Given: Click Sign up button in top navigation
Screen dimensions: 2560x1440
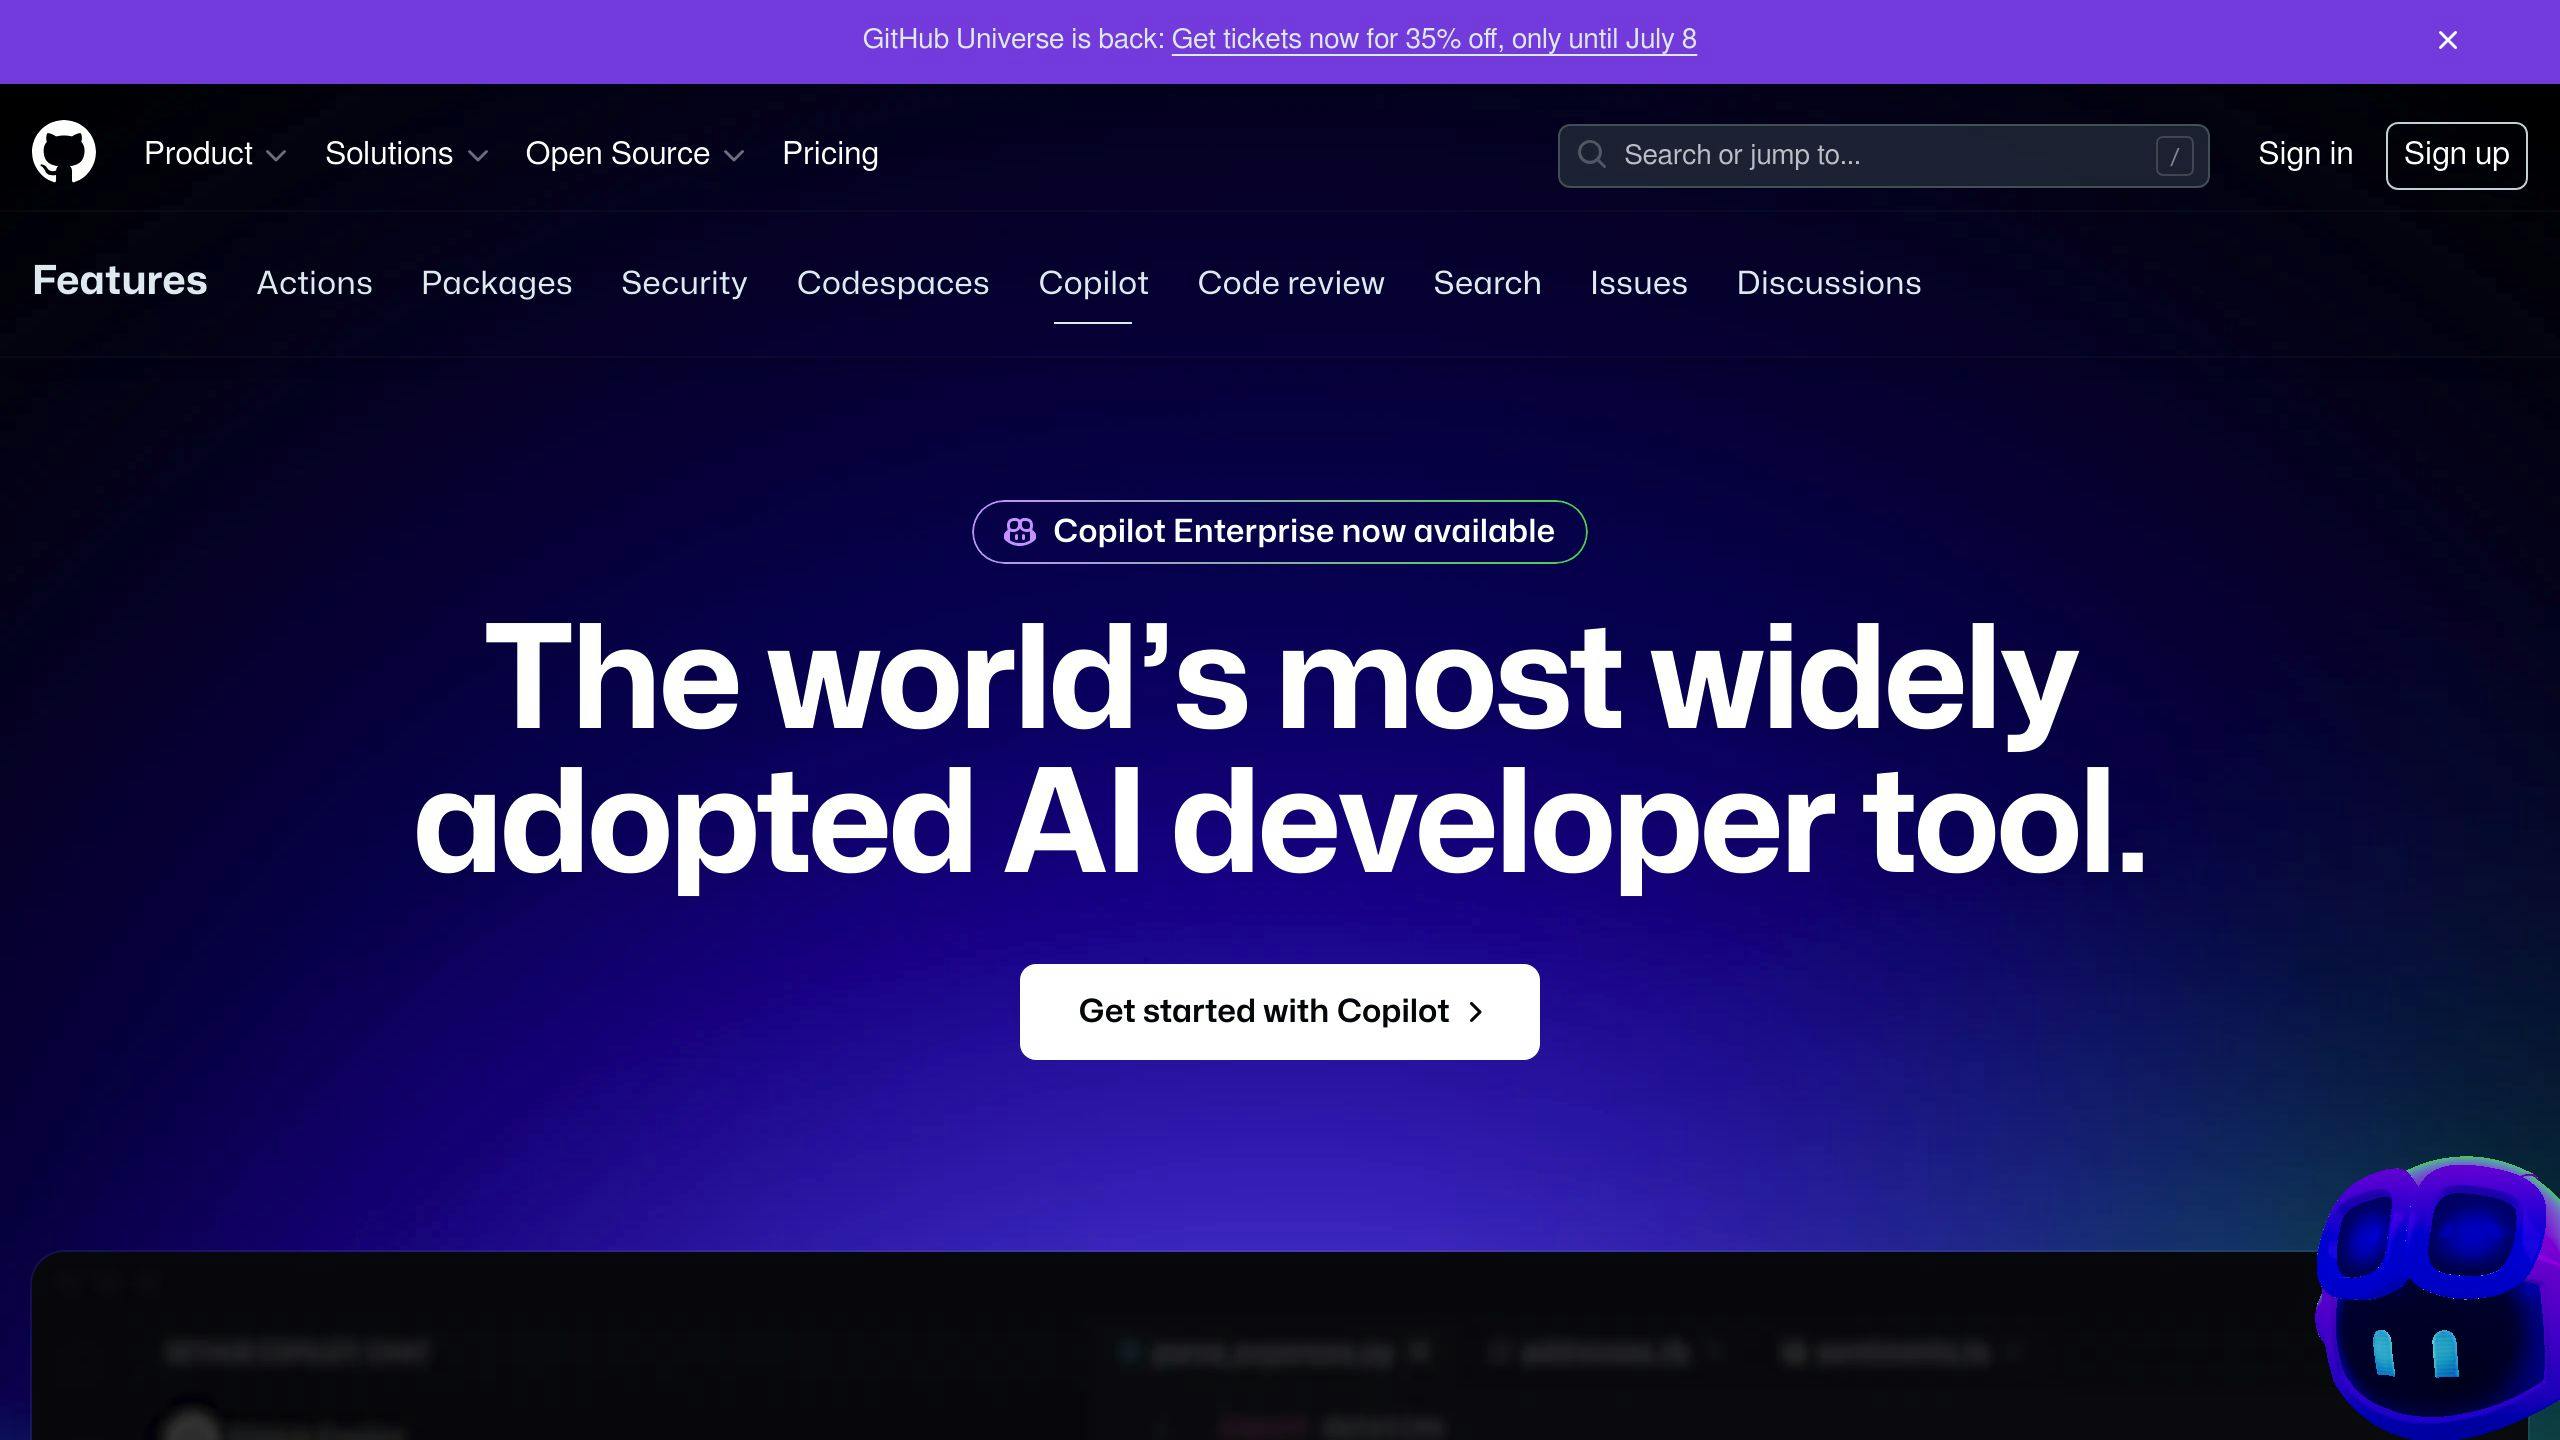Looking at the screenshot, I should pyautogui.click(x=2456, y=155).
